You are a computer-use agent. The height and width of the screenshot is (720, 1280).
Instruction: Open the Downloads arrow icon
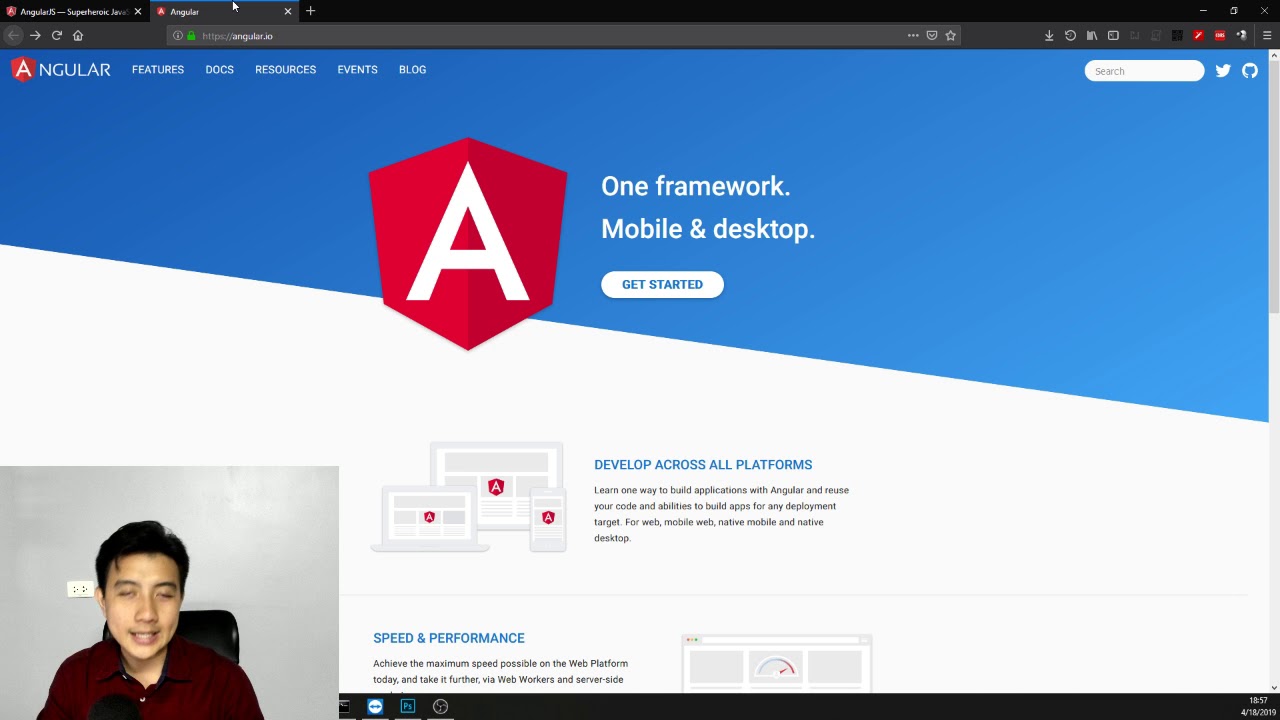point(1049,35)
